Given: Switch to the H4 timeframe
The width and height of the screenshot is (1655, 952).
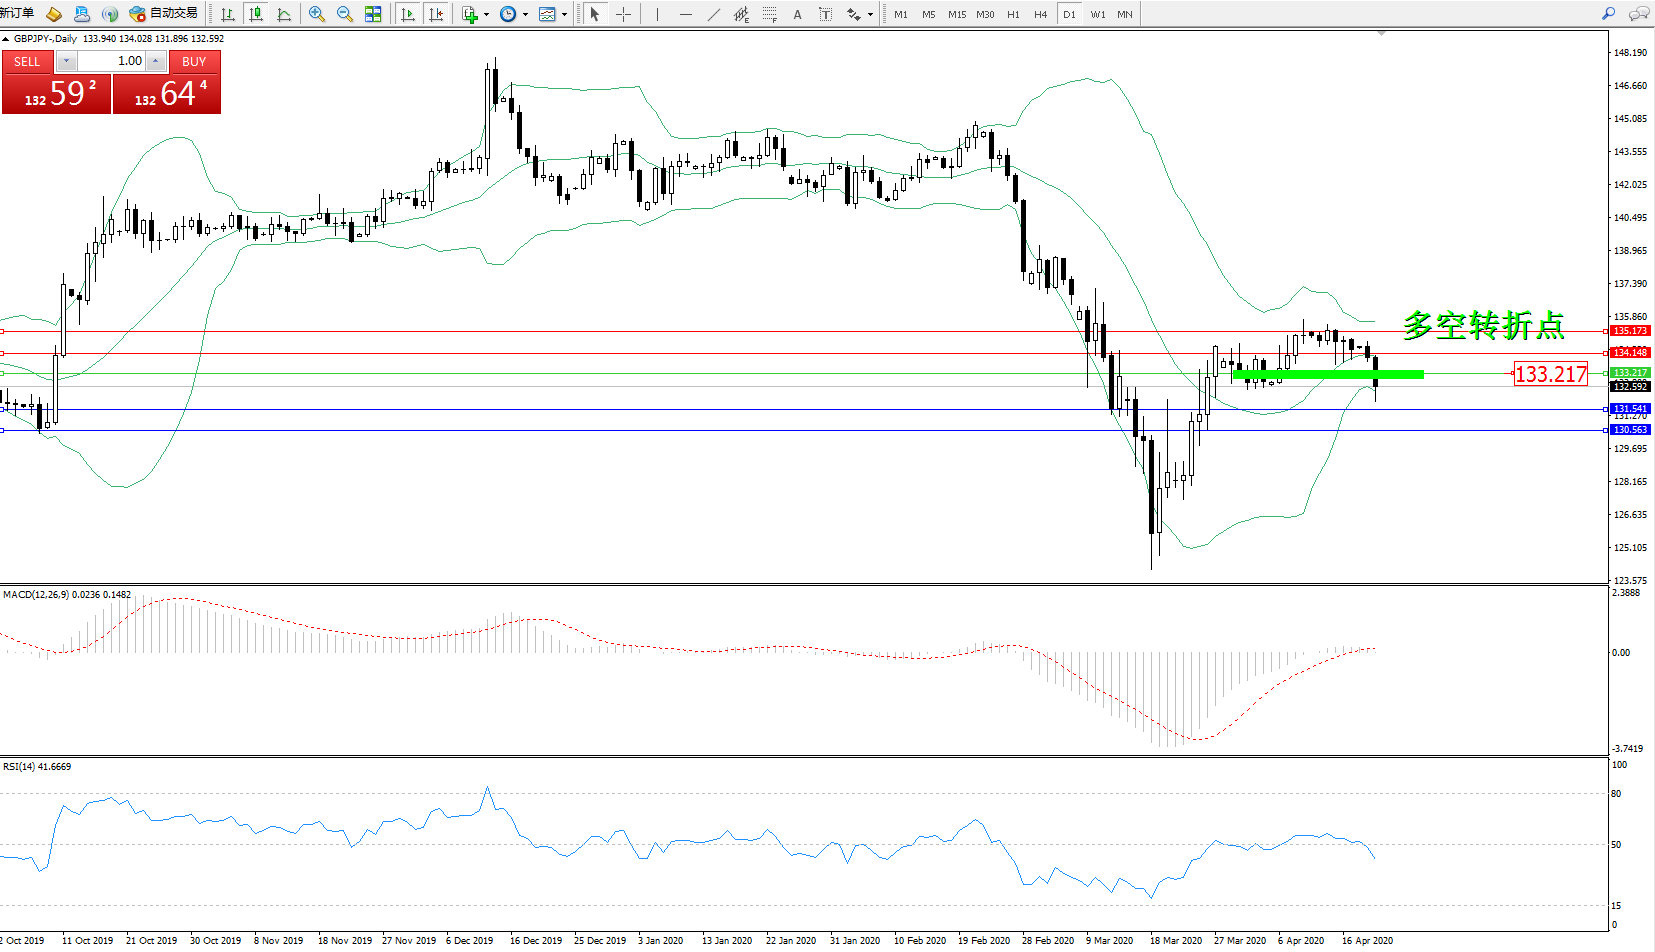Looking at the screenshot, I should (x=1041, y=14).
